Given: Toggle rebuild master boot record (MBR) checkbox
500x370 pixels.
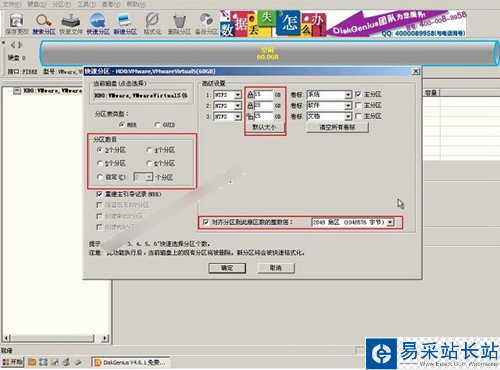Looking at the screenshot, I should (99, 194).
